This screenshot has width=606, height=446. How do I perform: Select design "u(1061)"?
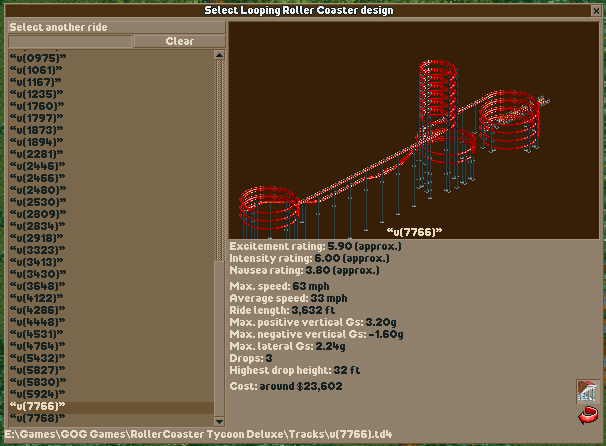(111, 70)
